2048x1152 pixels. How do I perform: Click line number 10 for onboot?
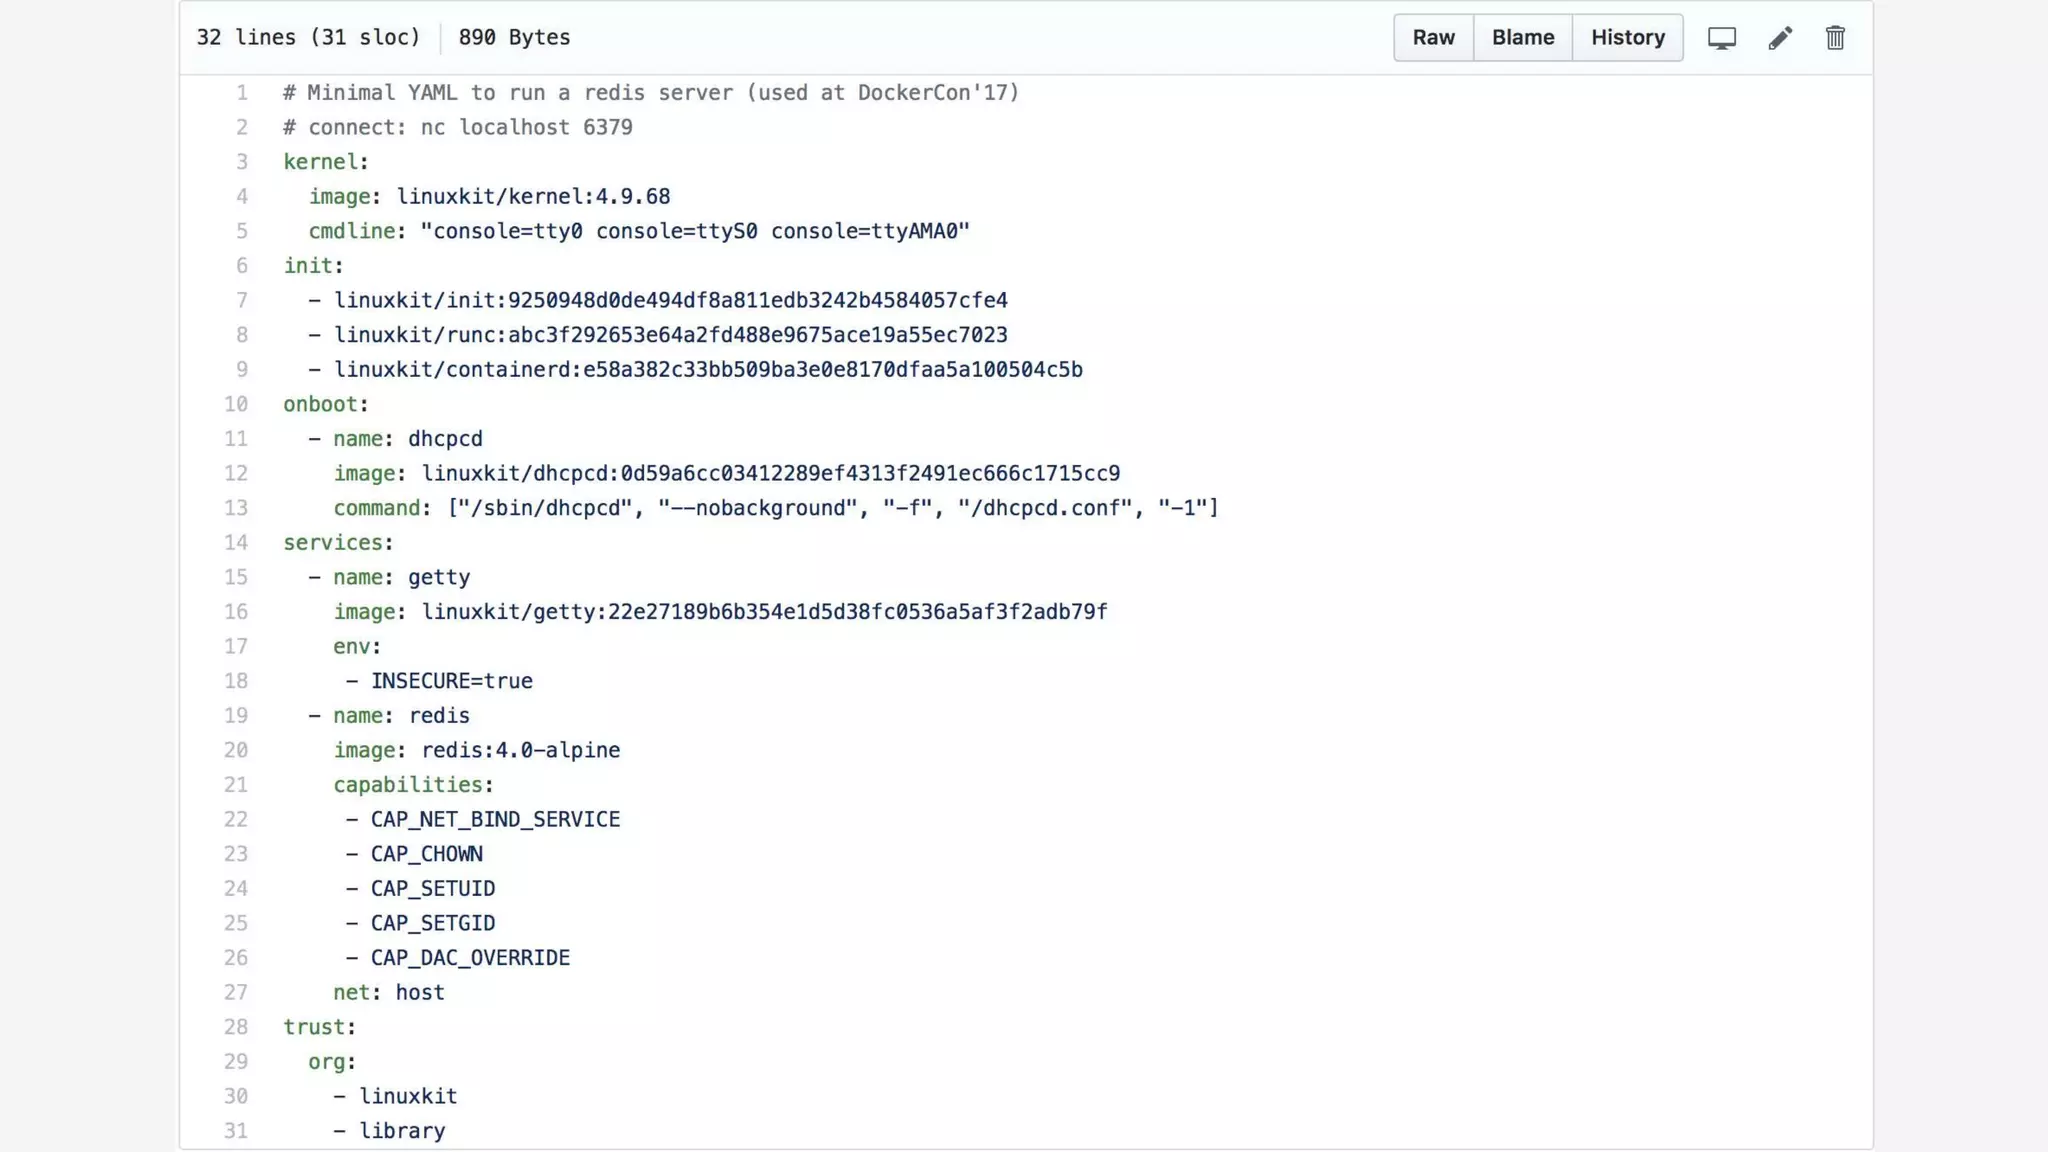click(236, 404)
